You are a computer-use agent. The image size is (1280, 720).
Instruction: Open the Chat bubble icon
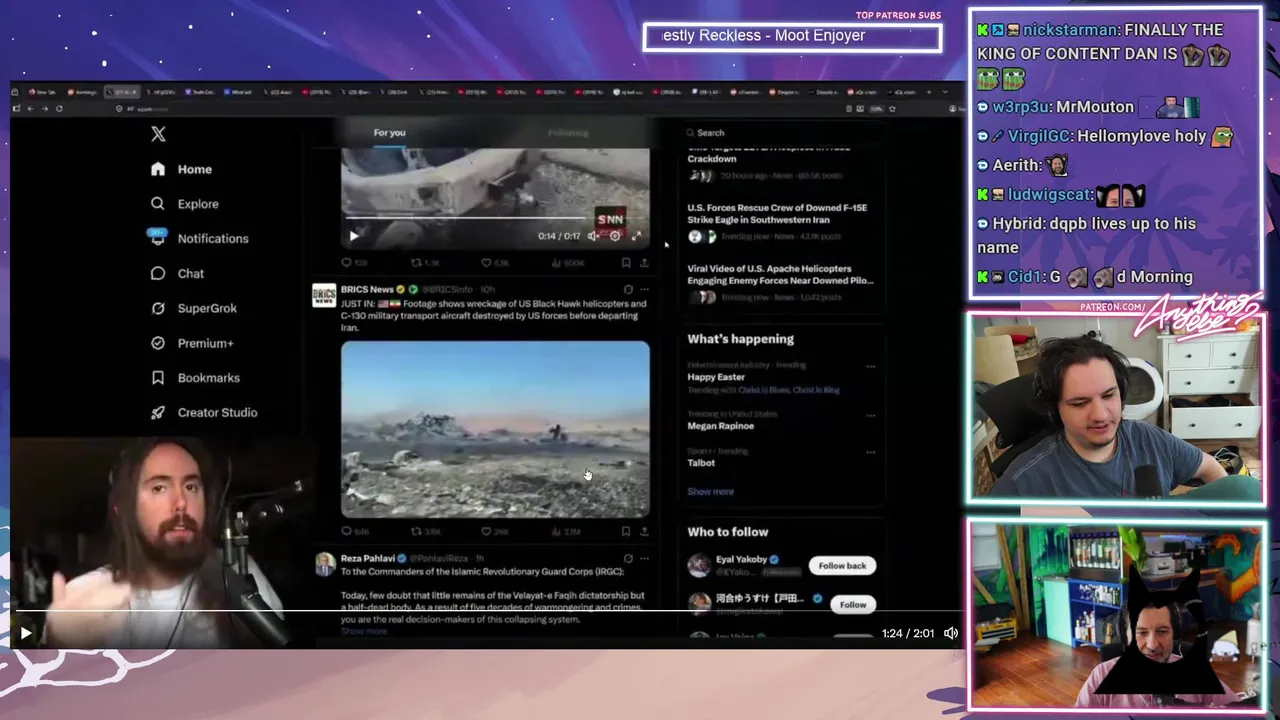coord(158,273)
